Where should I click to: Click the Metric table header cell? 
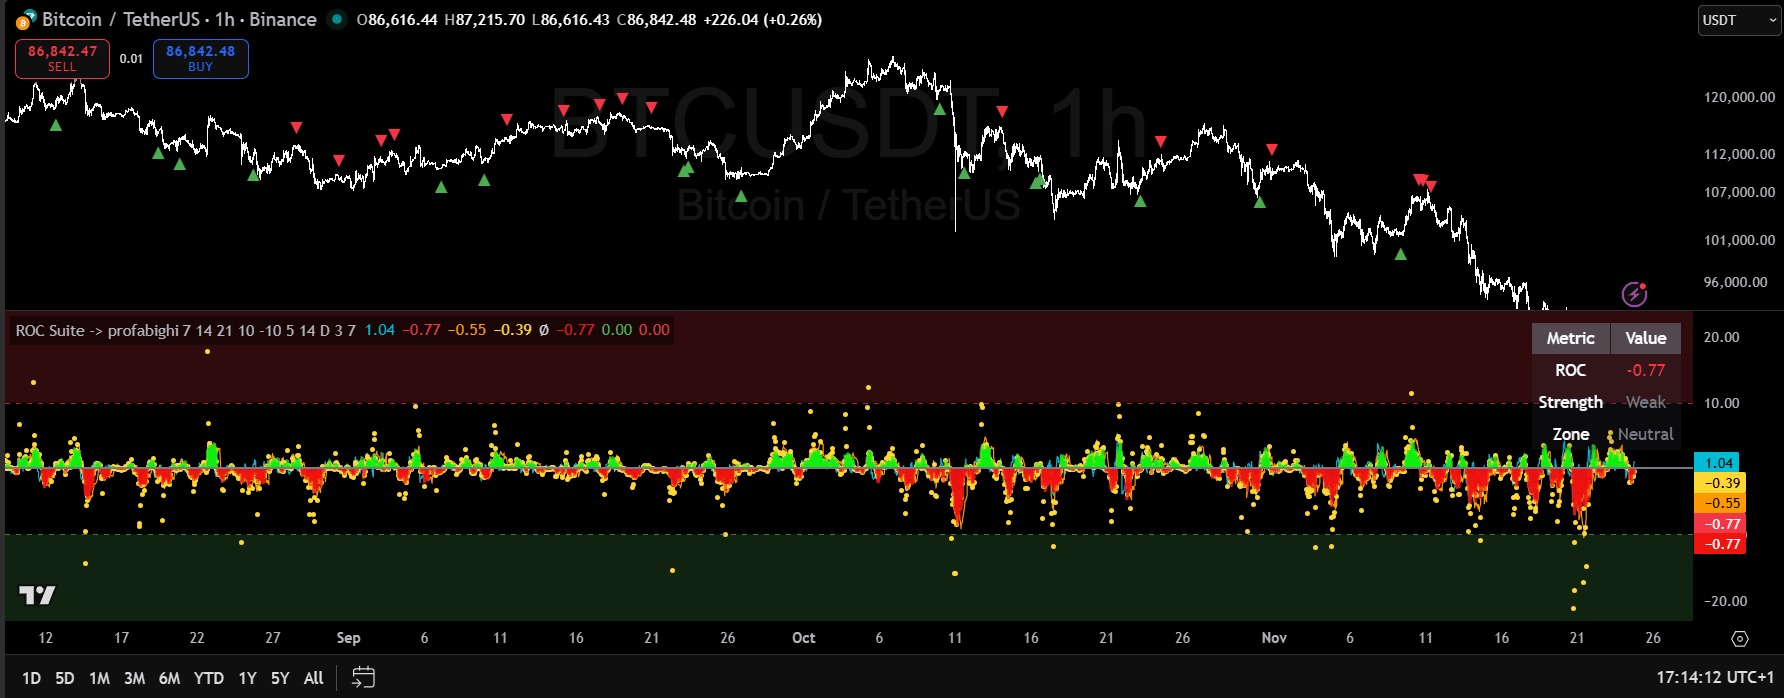point(1570,338)
